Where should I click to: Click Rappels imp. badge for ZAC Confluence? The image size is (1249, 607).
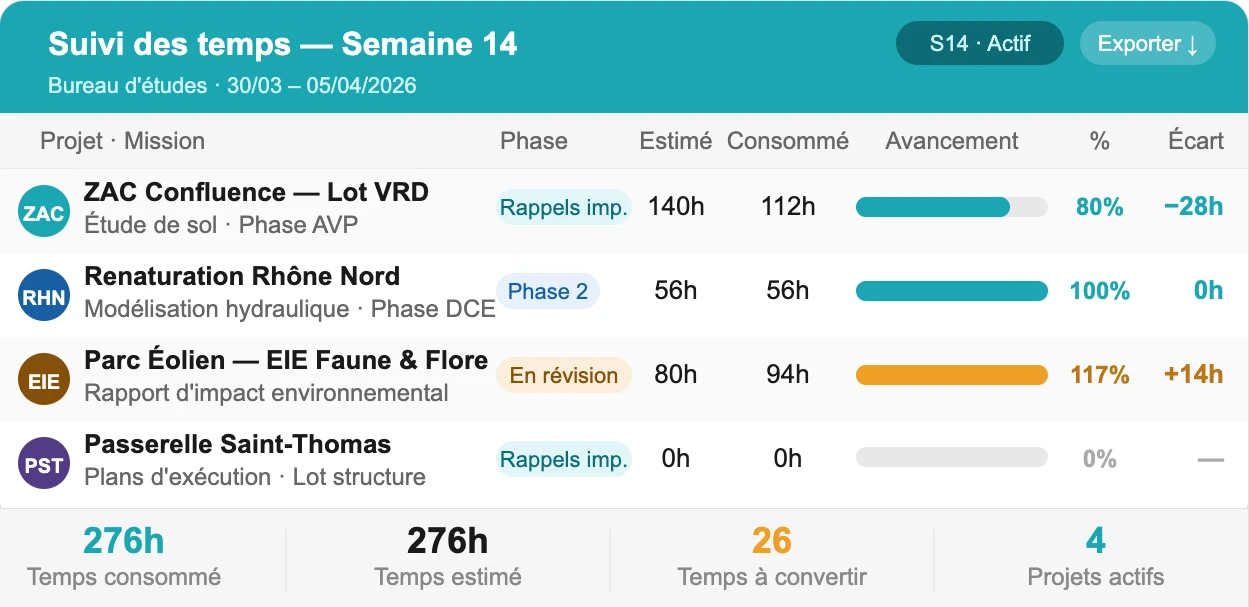point(564,207)
